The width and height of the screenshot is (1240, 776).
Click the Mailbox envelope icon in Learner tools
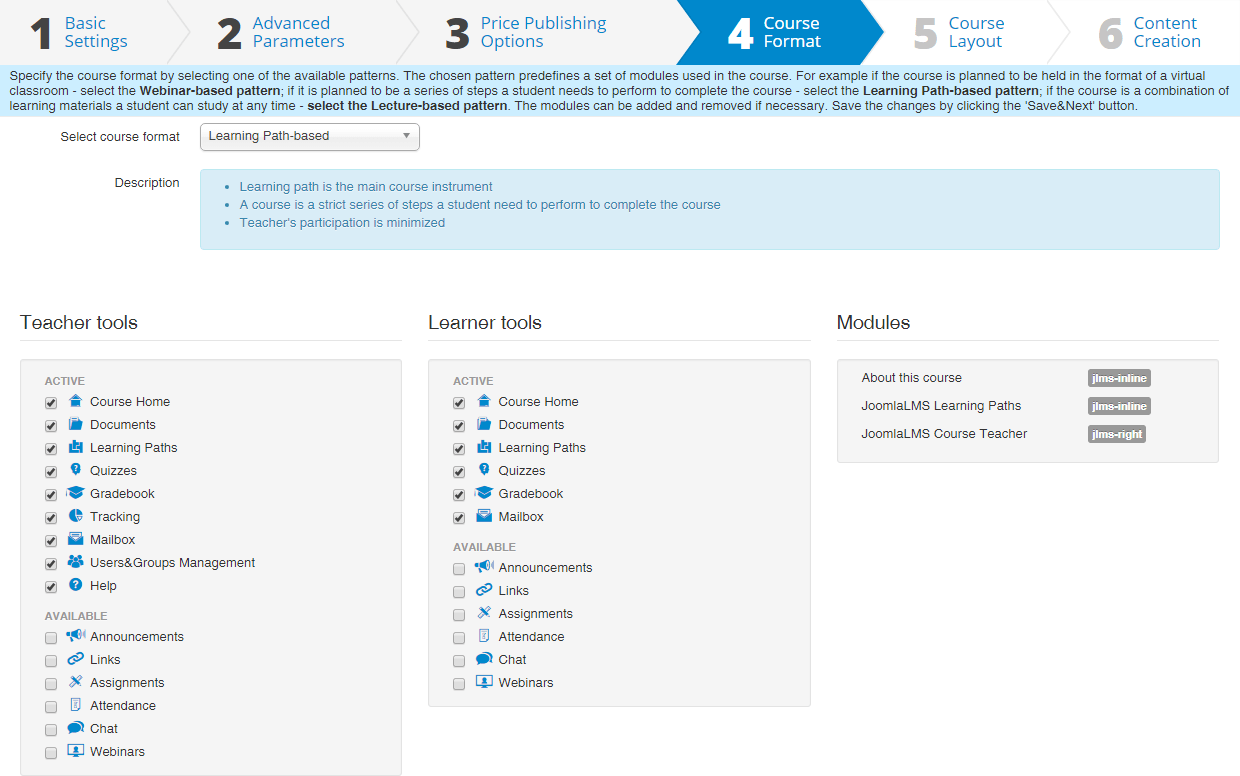click(484, 516)
